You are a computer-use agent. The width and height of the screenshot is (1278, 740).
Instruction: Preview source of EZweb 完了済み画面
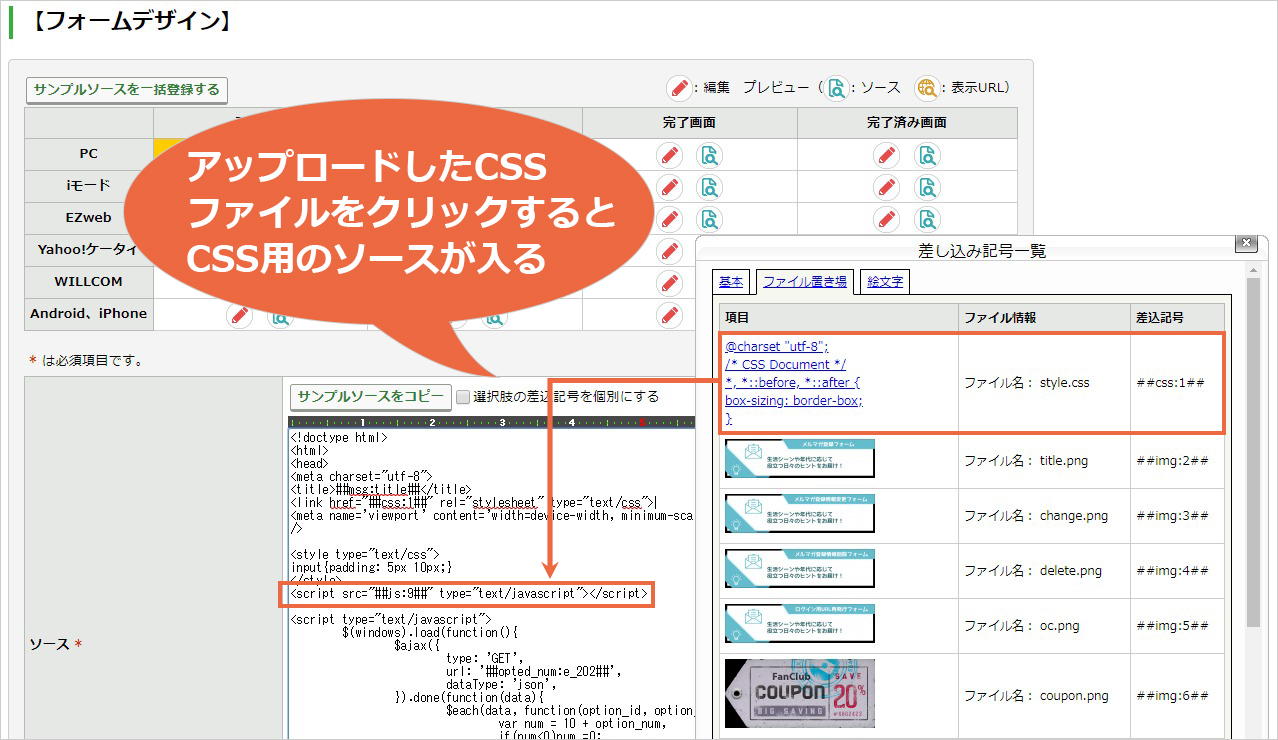click(x=927, y=219)
